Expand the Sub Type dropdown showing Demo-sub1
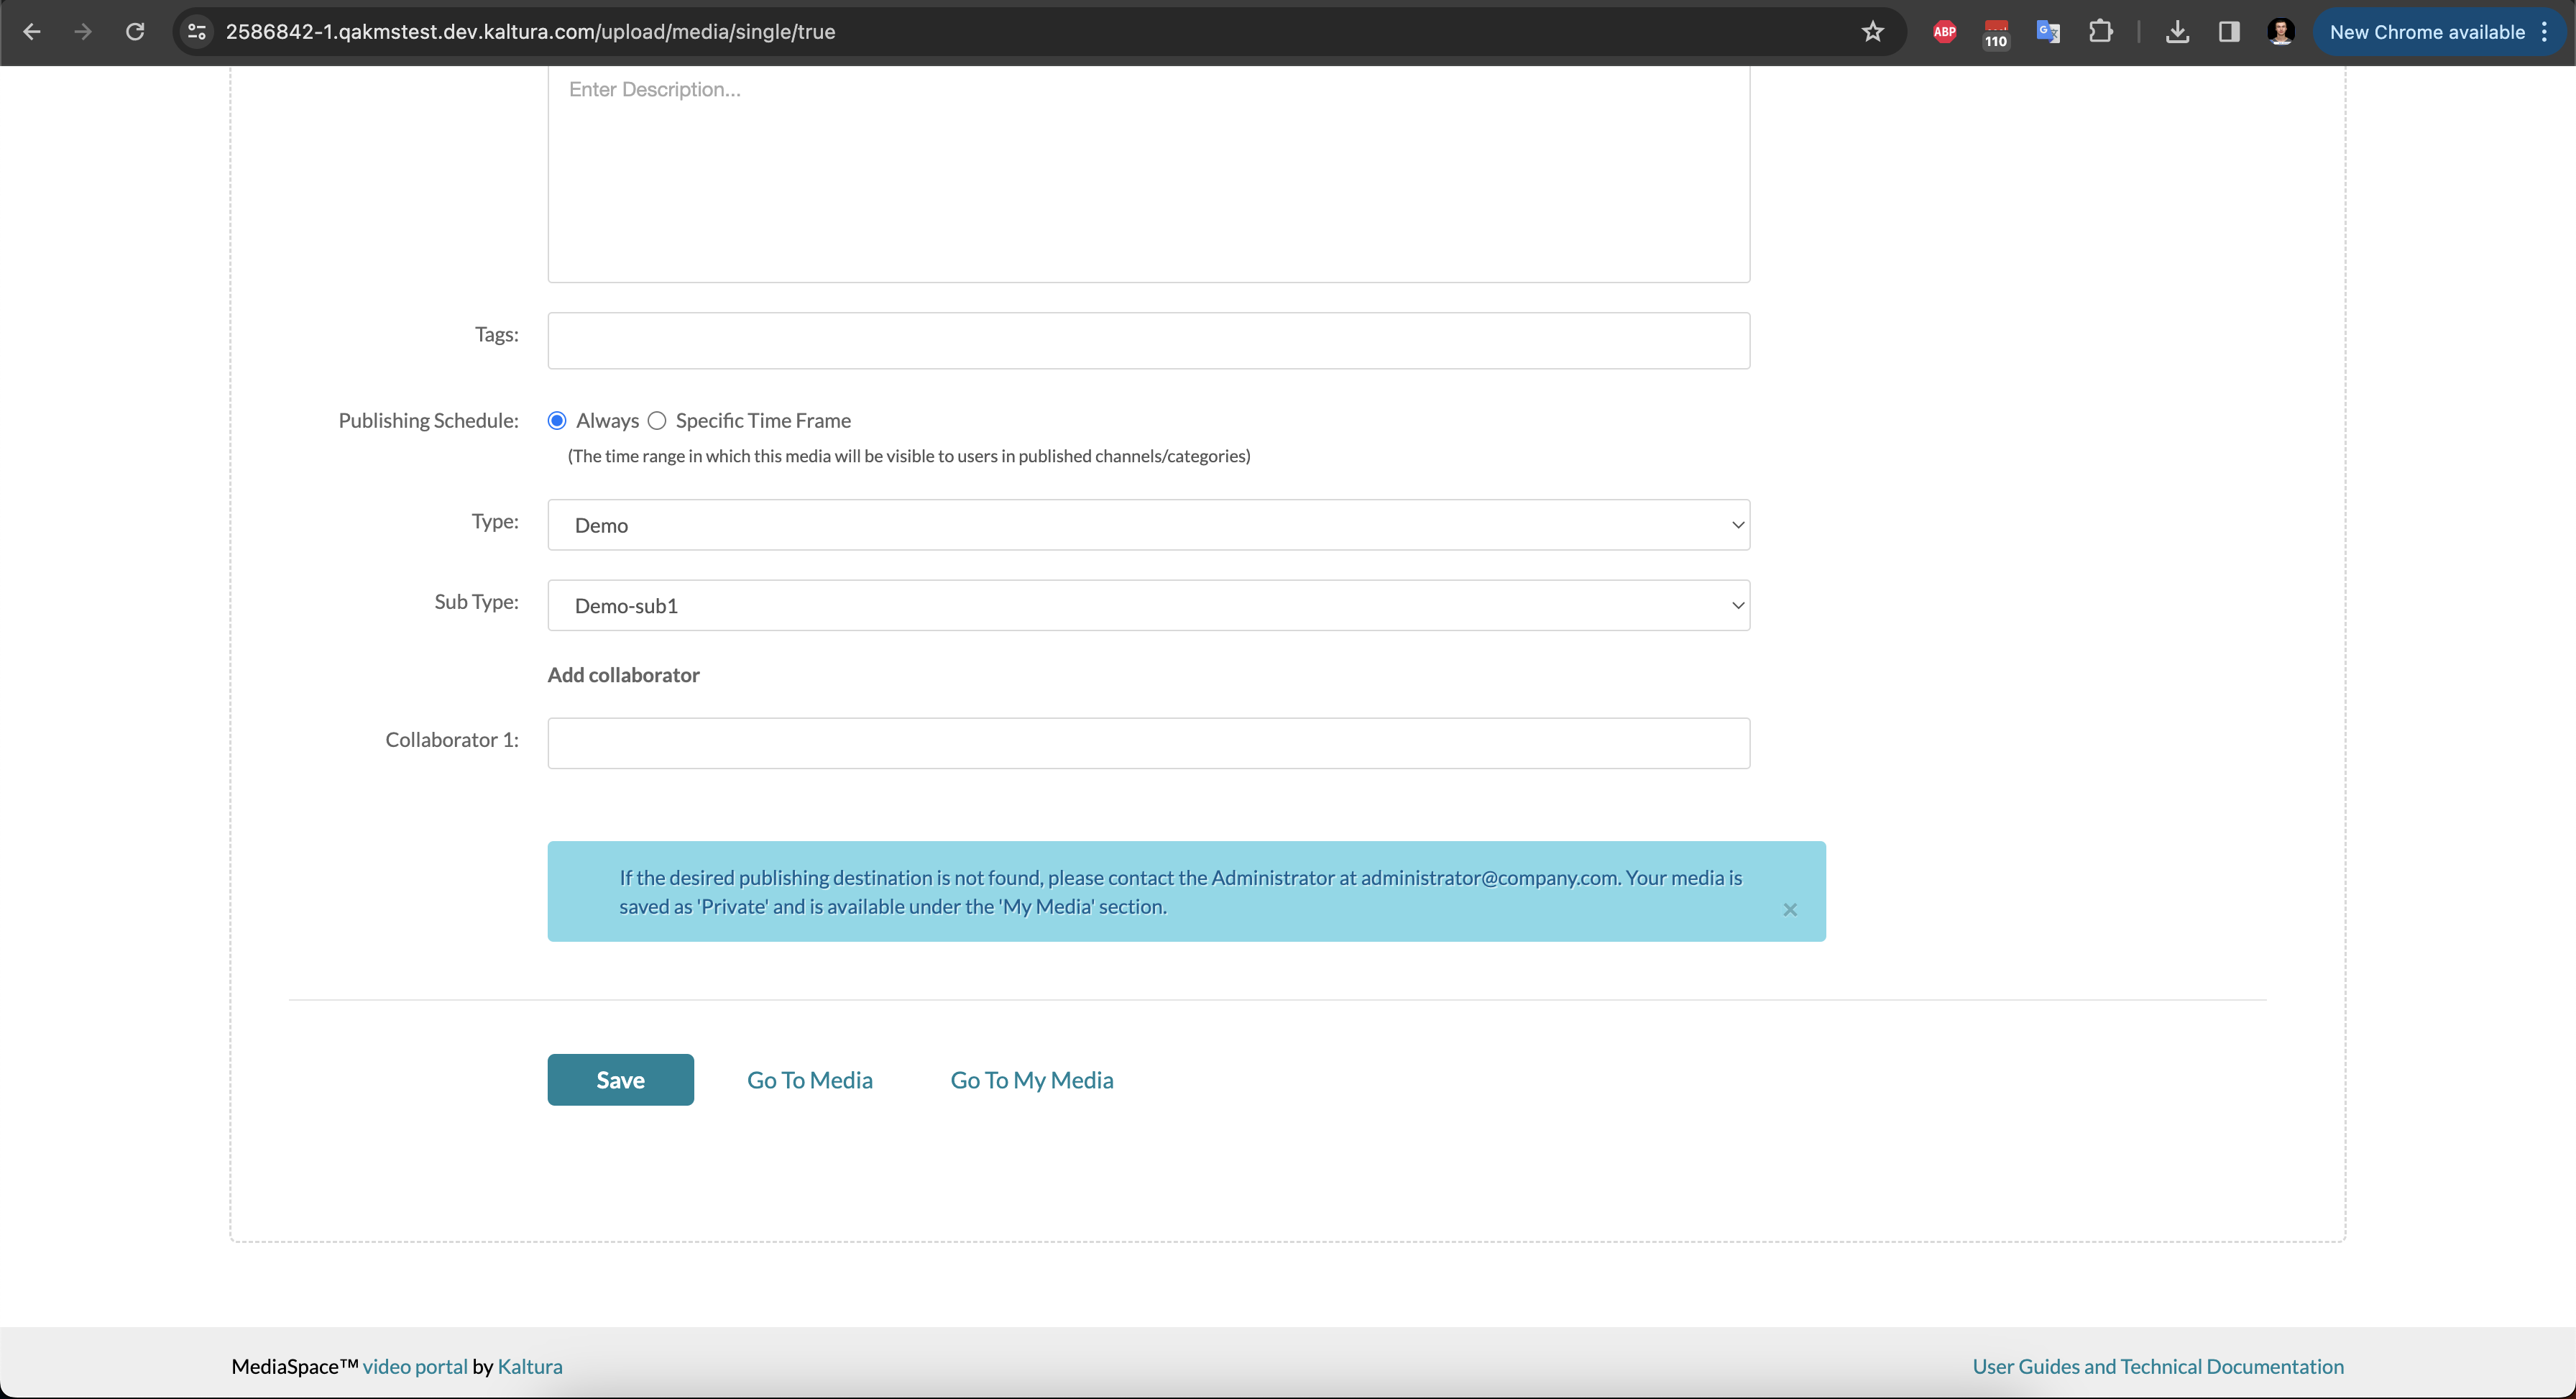The width and height of the screenshot is (2576, 1399). pyautogui.click(x=1148, y=606)
